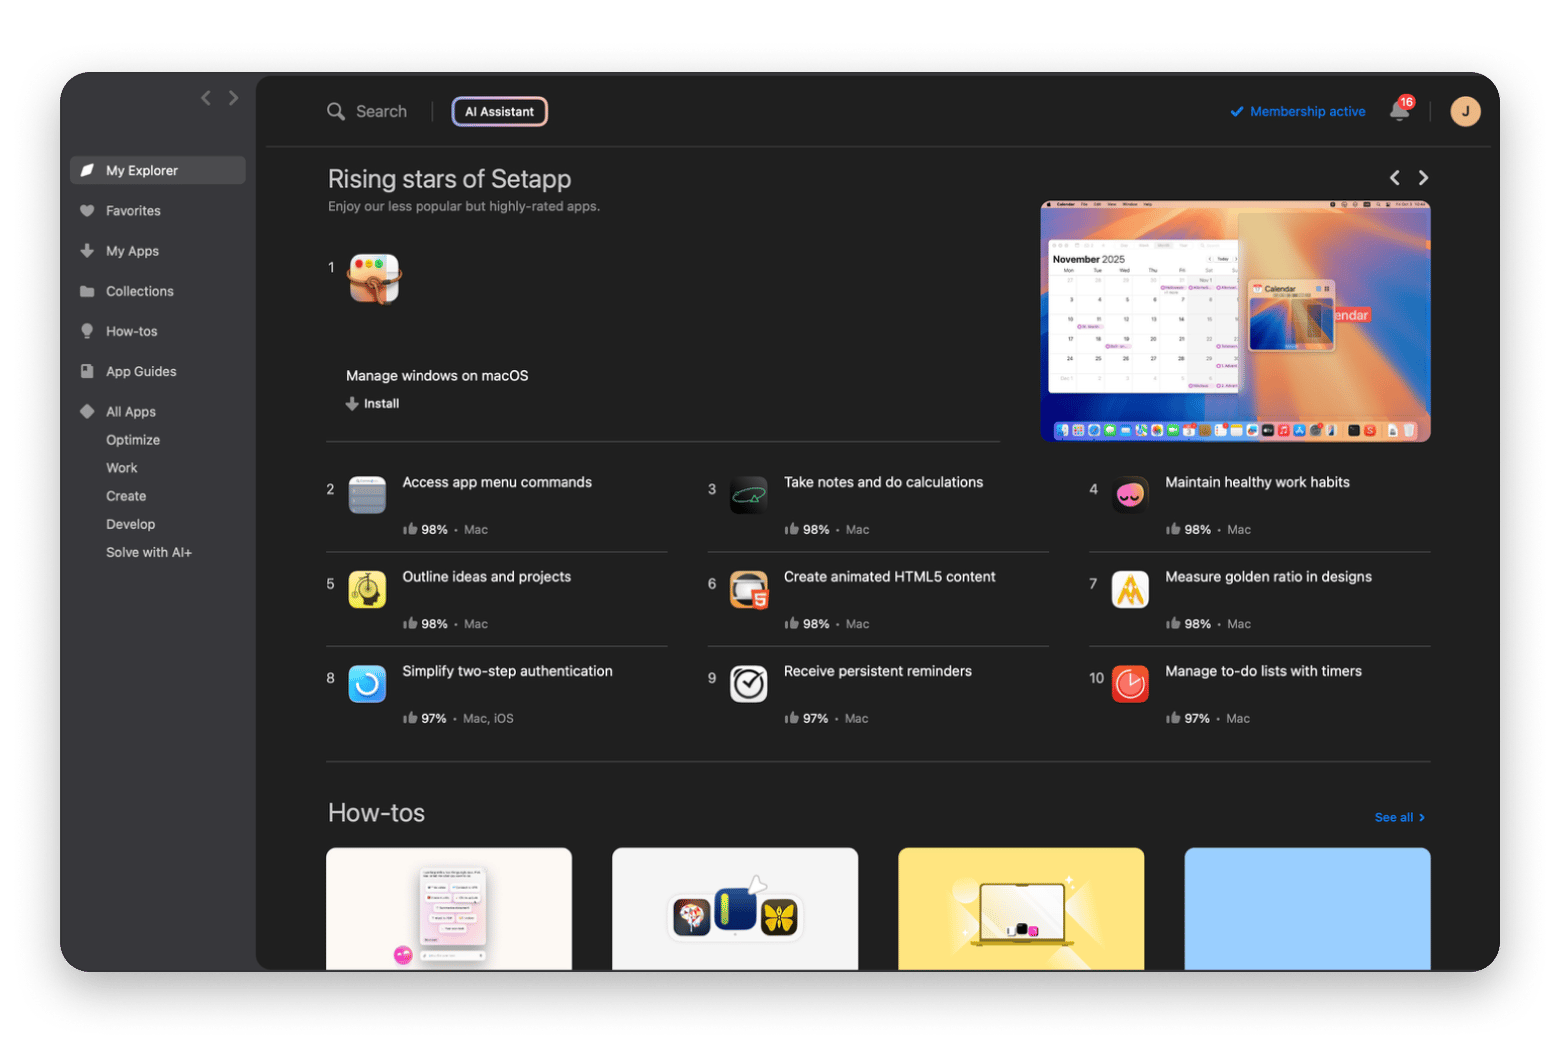
Task: Open the number 1 window manager app icon
Action: [x=374, y=278]
